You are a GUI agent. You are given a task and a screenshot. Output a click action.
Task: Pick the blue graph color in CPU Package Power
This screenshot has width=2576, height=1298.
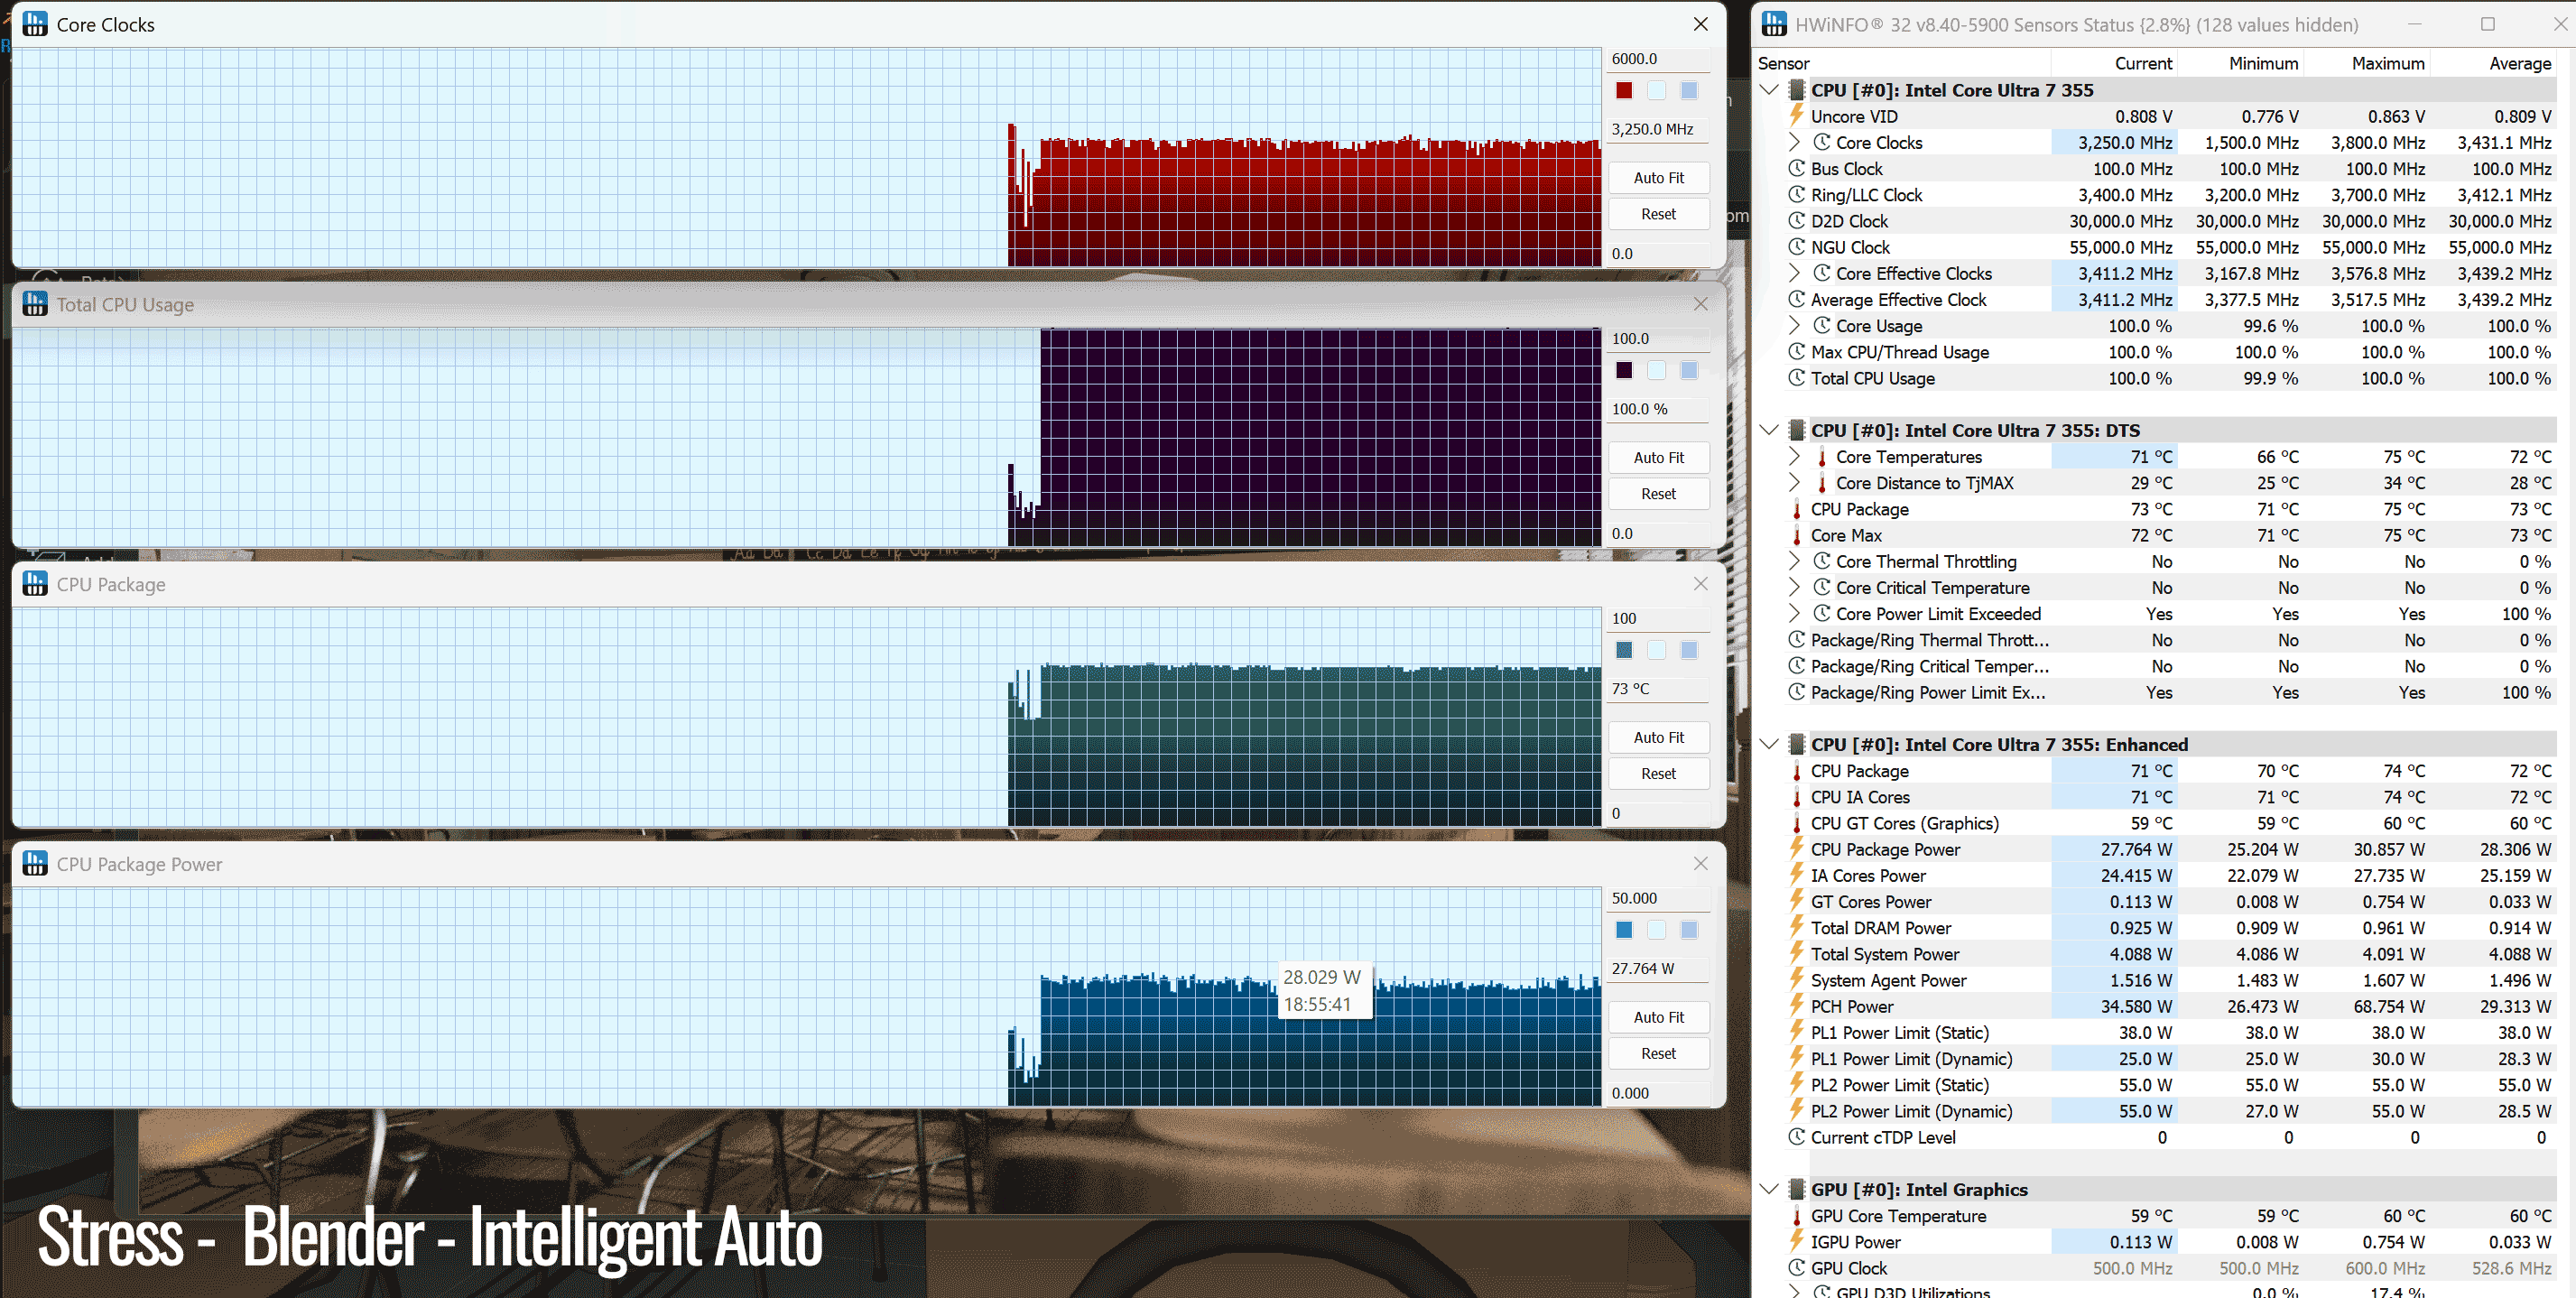pyautogui.click(x=1624, y=930)
